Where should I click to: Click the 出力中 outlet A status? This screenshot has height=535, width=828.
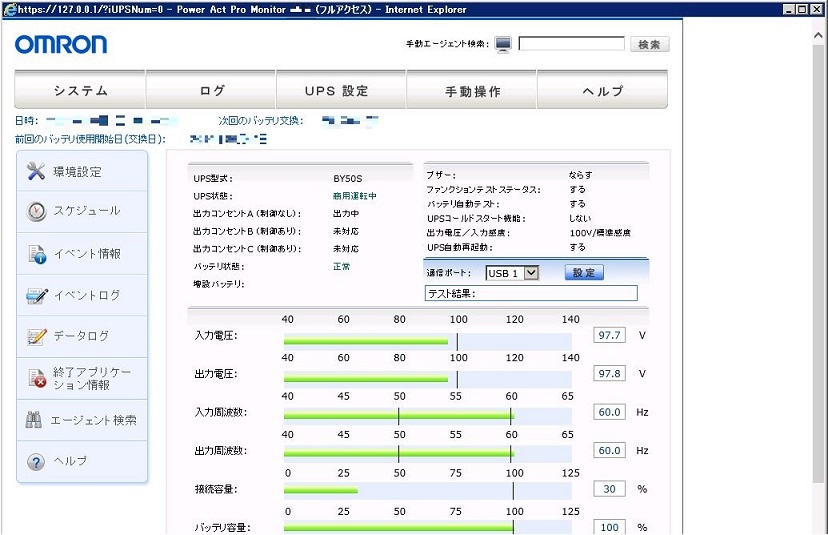346,213
